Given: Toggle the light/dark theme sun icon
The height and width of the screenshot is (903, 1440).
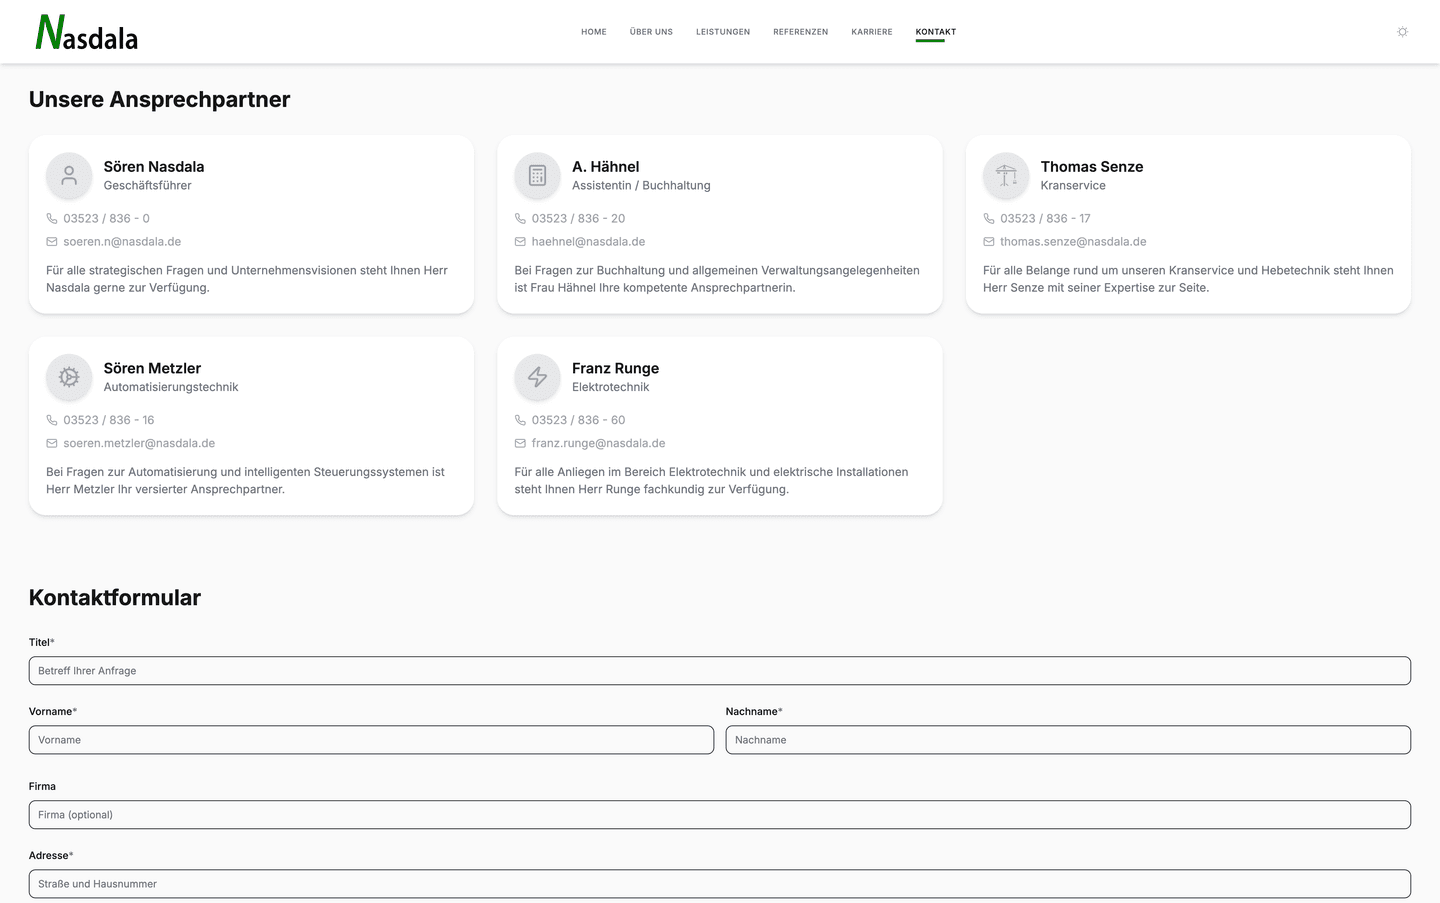Looking at the screenshot, I should (x=1402, y=32).
